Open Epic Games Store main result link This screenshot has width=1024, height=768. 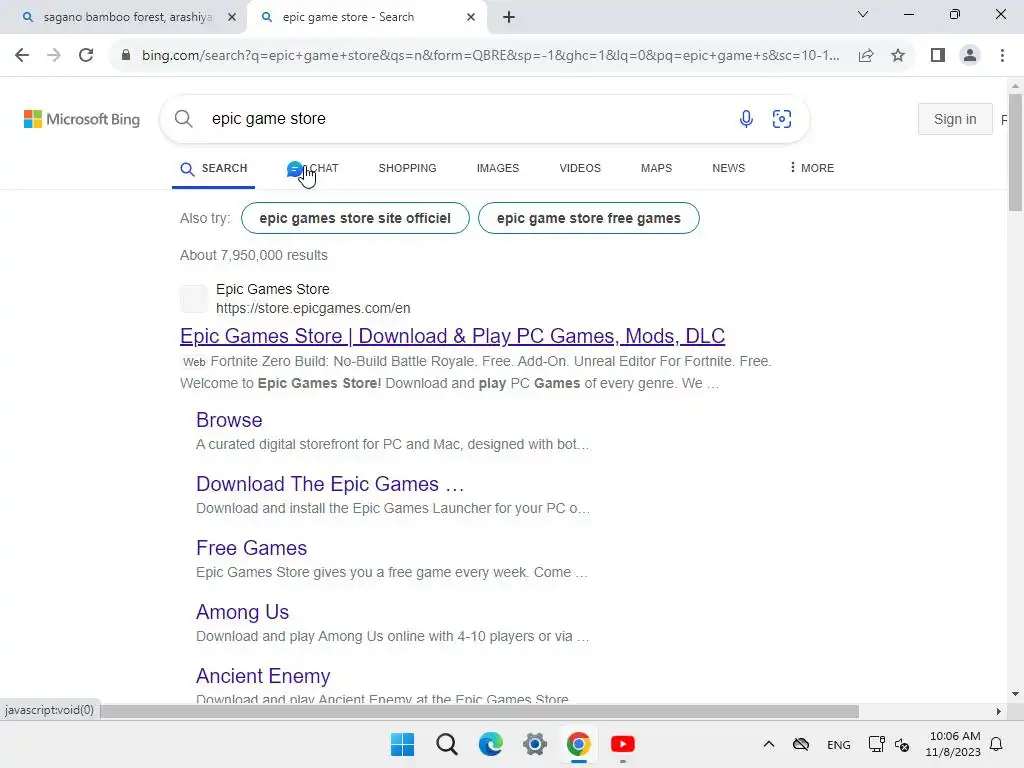pos(453,336)
